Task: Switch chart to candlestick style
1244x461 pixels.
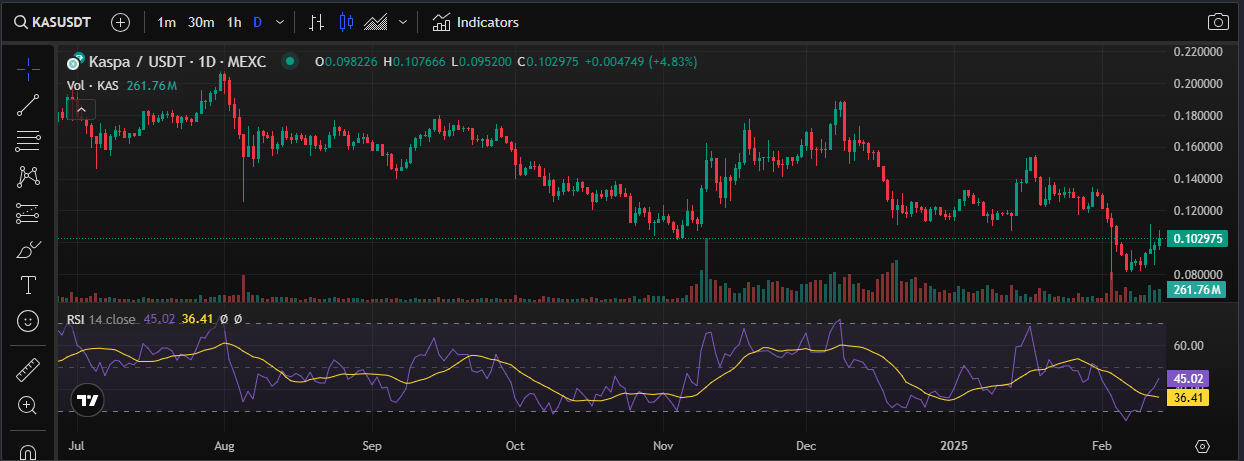Action: (346, 22)
